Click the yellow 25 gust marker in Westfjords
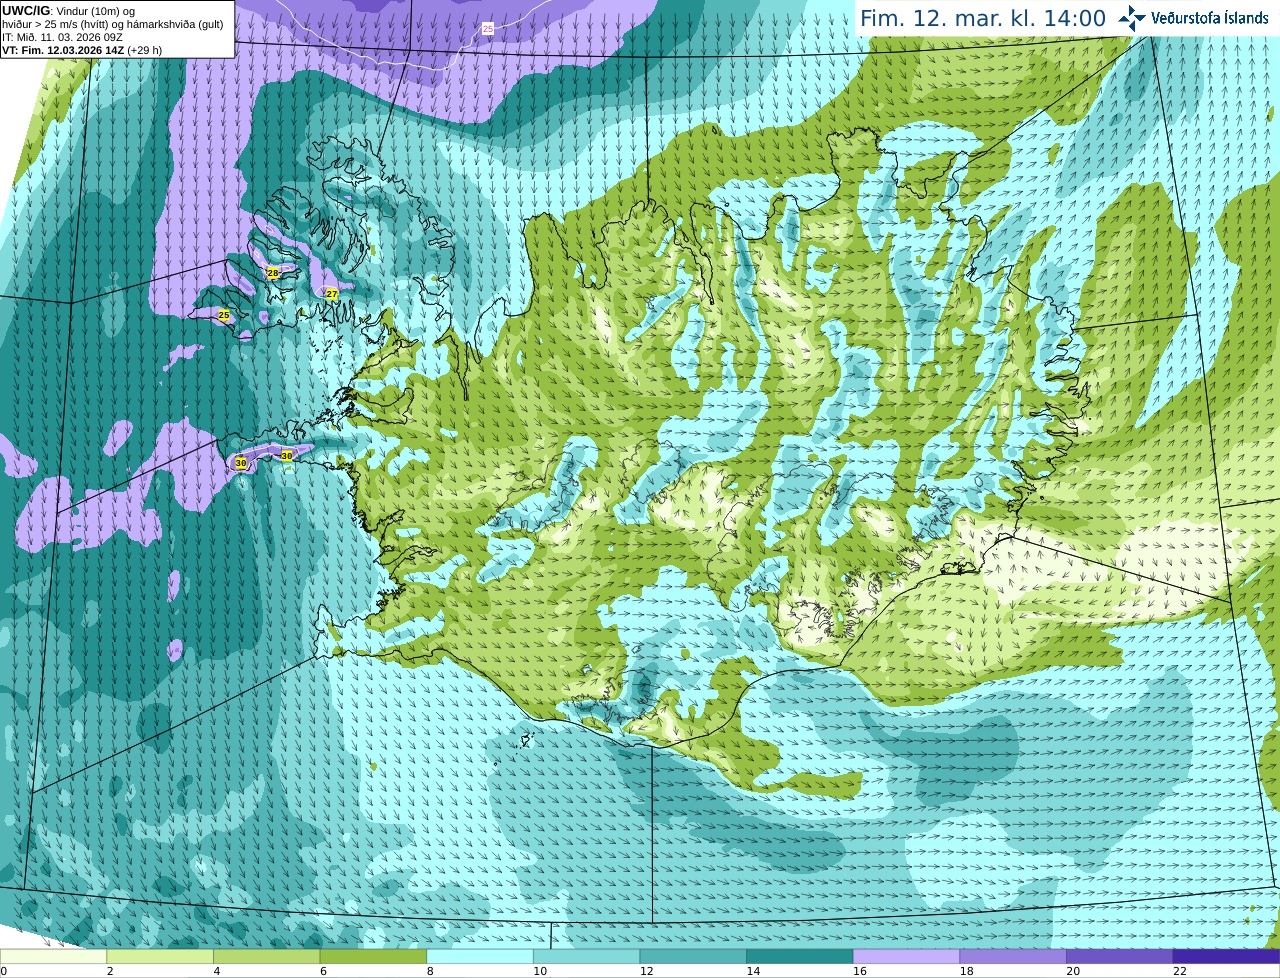 (224, 315)
